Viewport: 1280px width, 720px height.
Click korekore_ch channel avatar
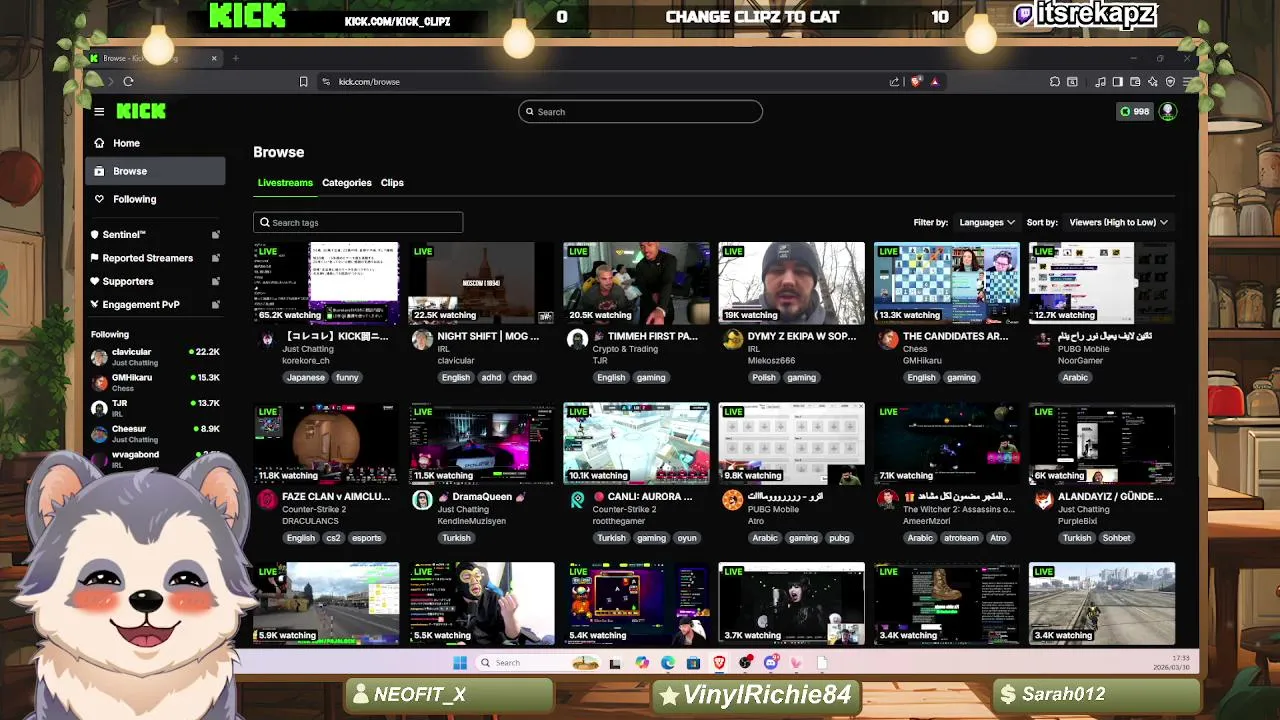[267, 340]
